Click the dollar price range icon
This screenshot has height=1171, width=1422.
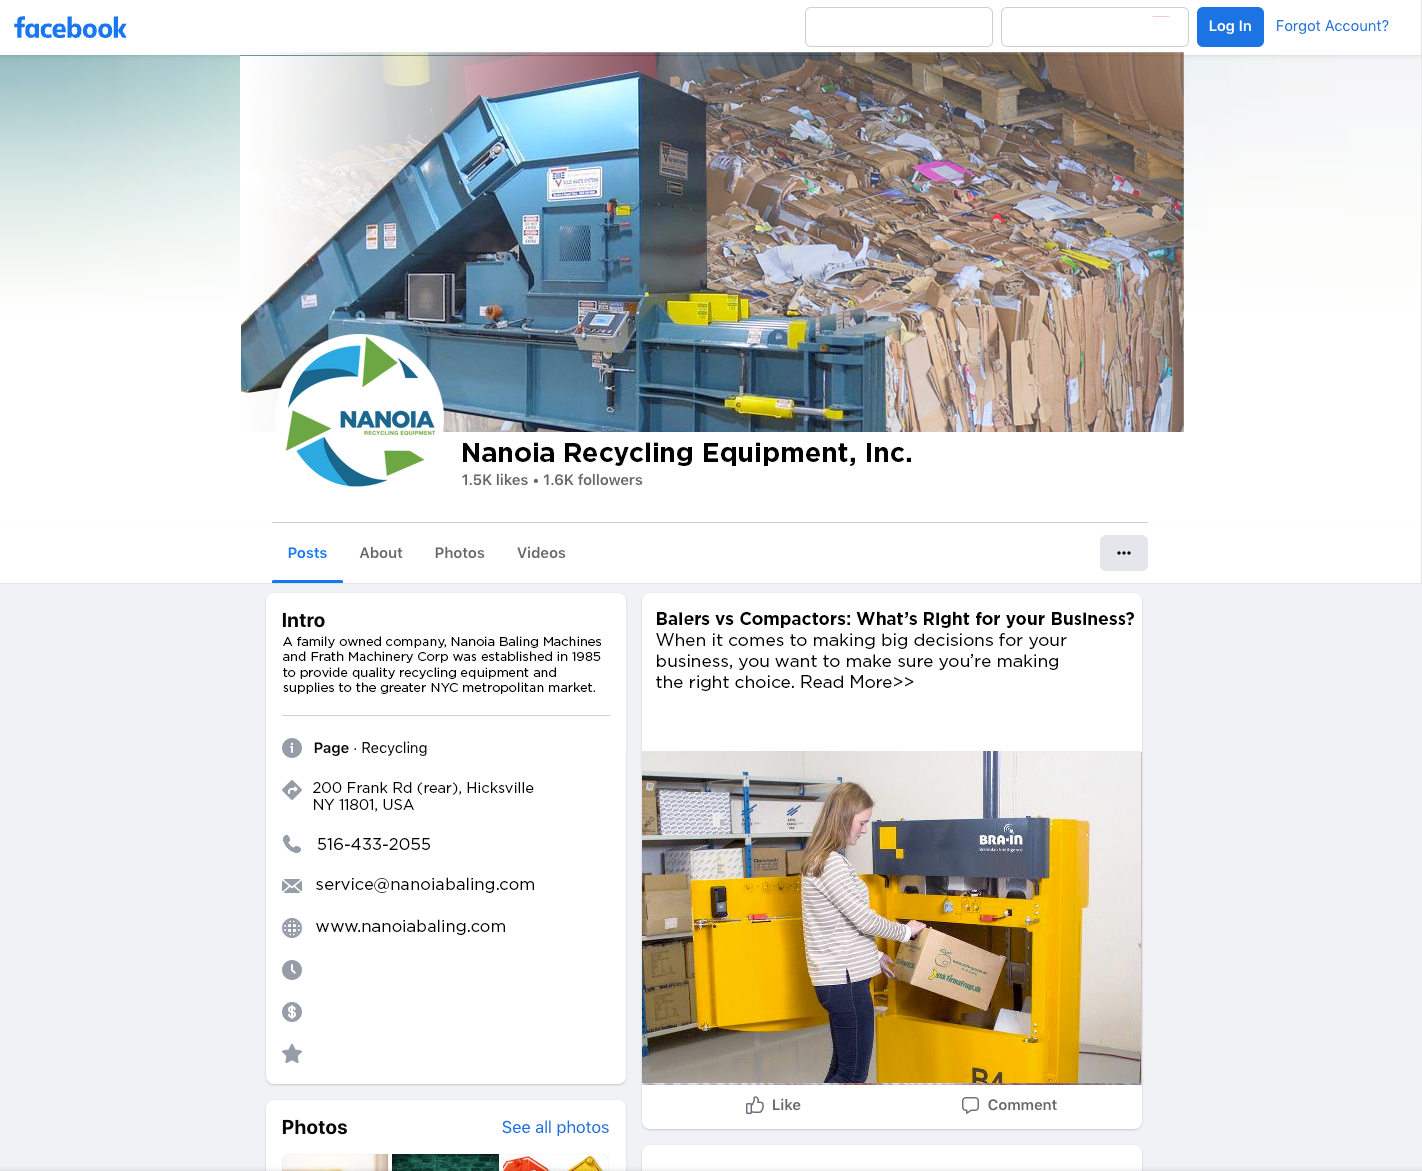(x=292, y=1012)
